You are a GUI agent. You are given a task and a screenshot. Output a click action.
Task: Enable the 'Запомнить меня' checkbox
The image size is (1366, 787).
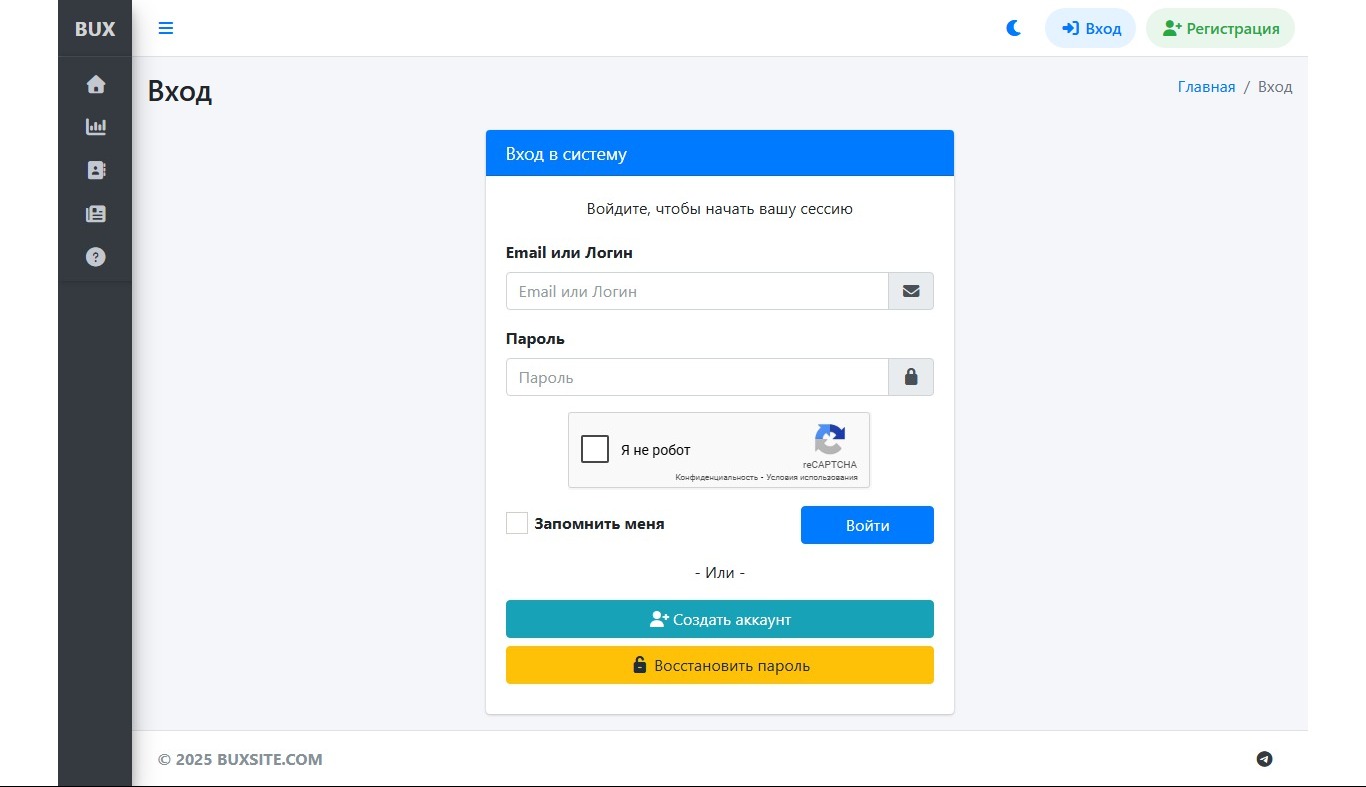tap(517, 523)
